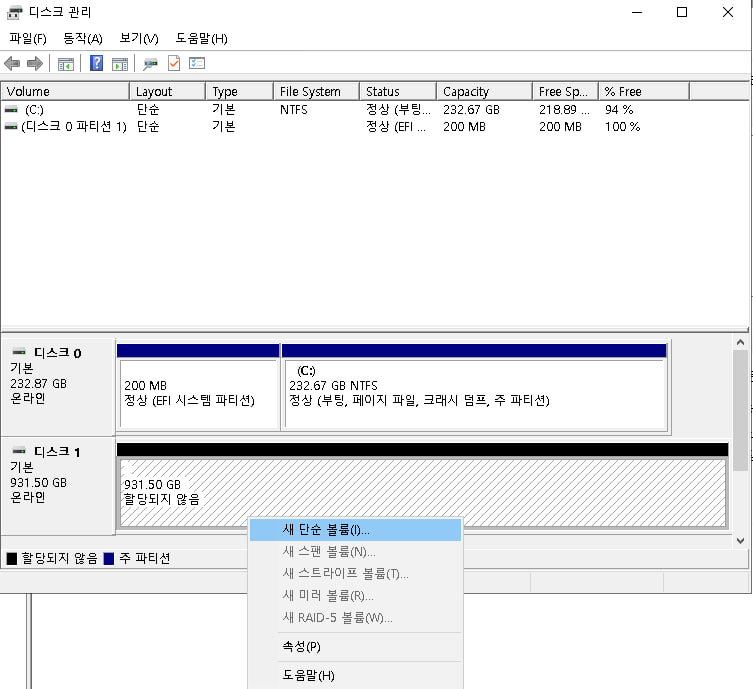Screen dimensions: 753x689
Task: Sort by the Capacity column header
Action: tap(466, 91)
